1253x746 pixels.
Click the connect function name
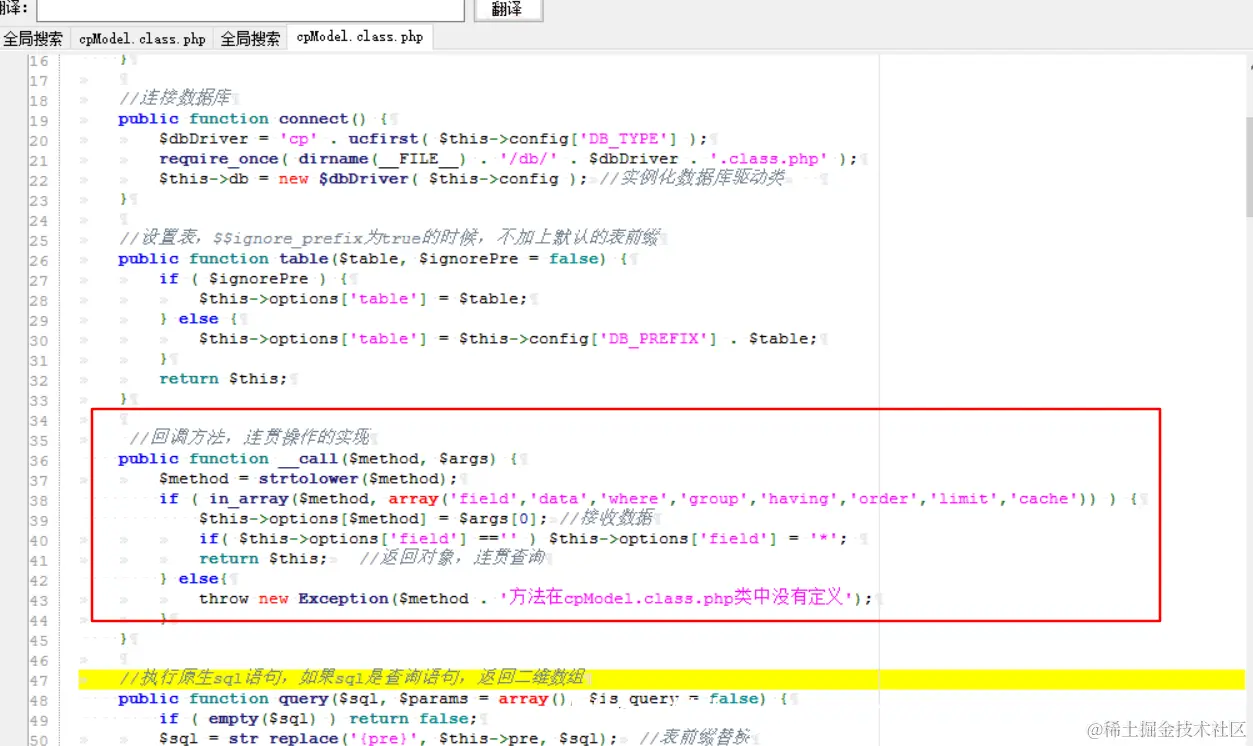313,119
